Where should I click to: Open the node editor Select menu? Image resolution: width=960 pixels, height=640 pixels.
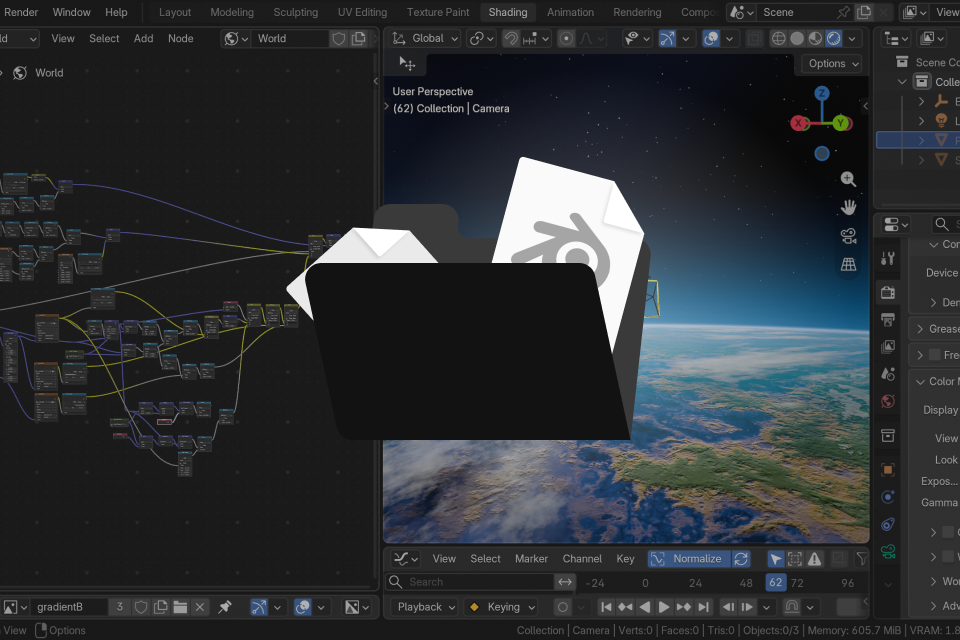[104, 39]
